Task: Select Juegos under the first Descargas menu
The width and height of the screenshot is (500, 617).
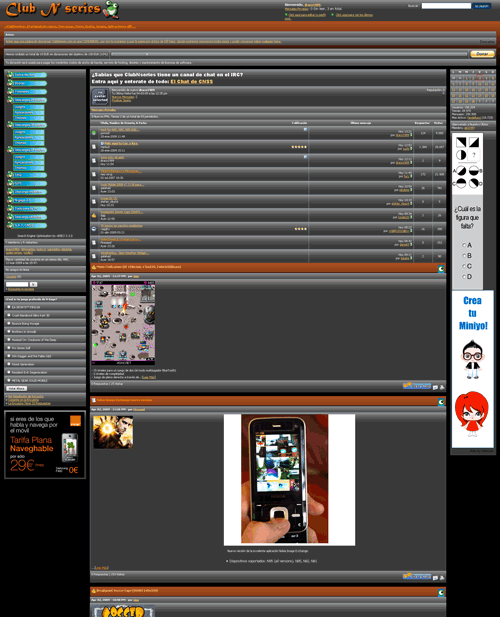Action: tap(29, 107)
